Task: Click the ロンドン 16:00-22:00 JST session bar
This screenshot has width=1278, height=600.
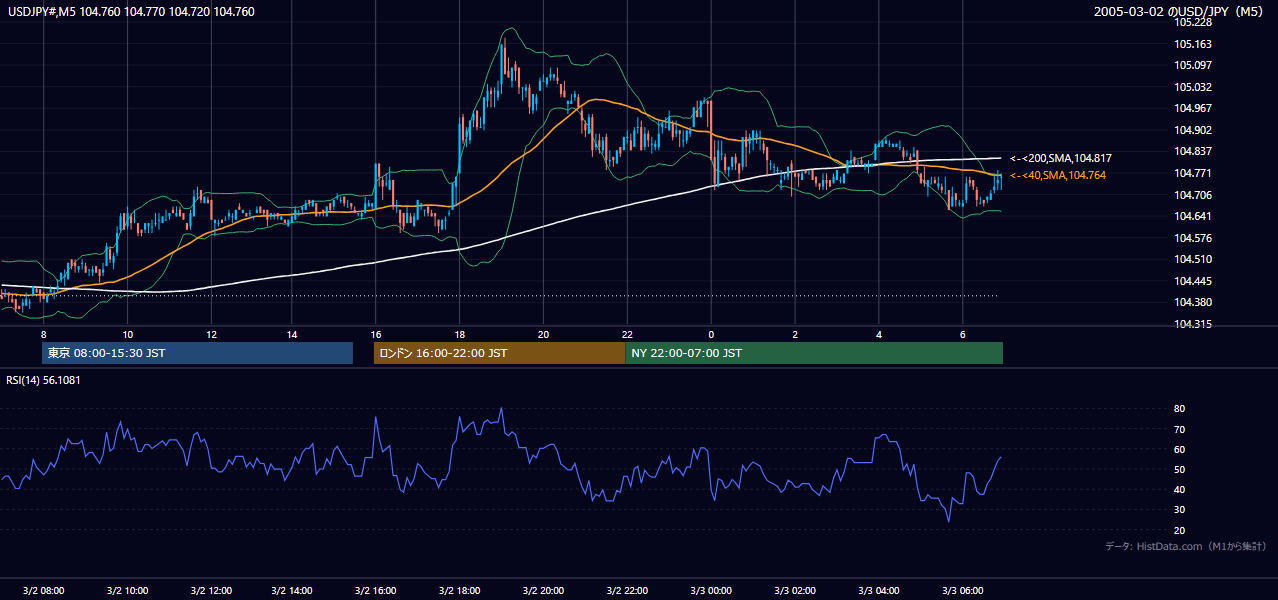Action: [499, 353]
